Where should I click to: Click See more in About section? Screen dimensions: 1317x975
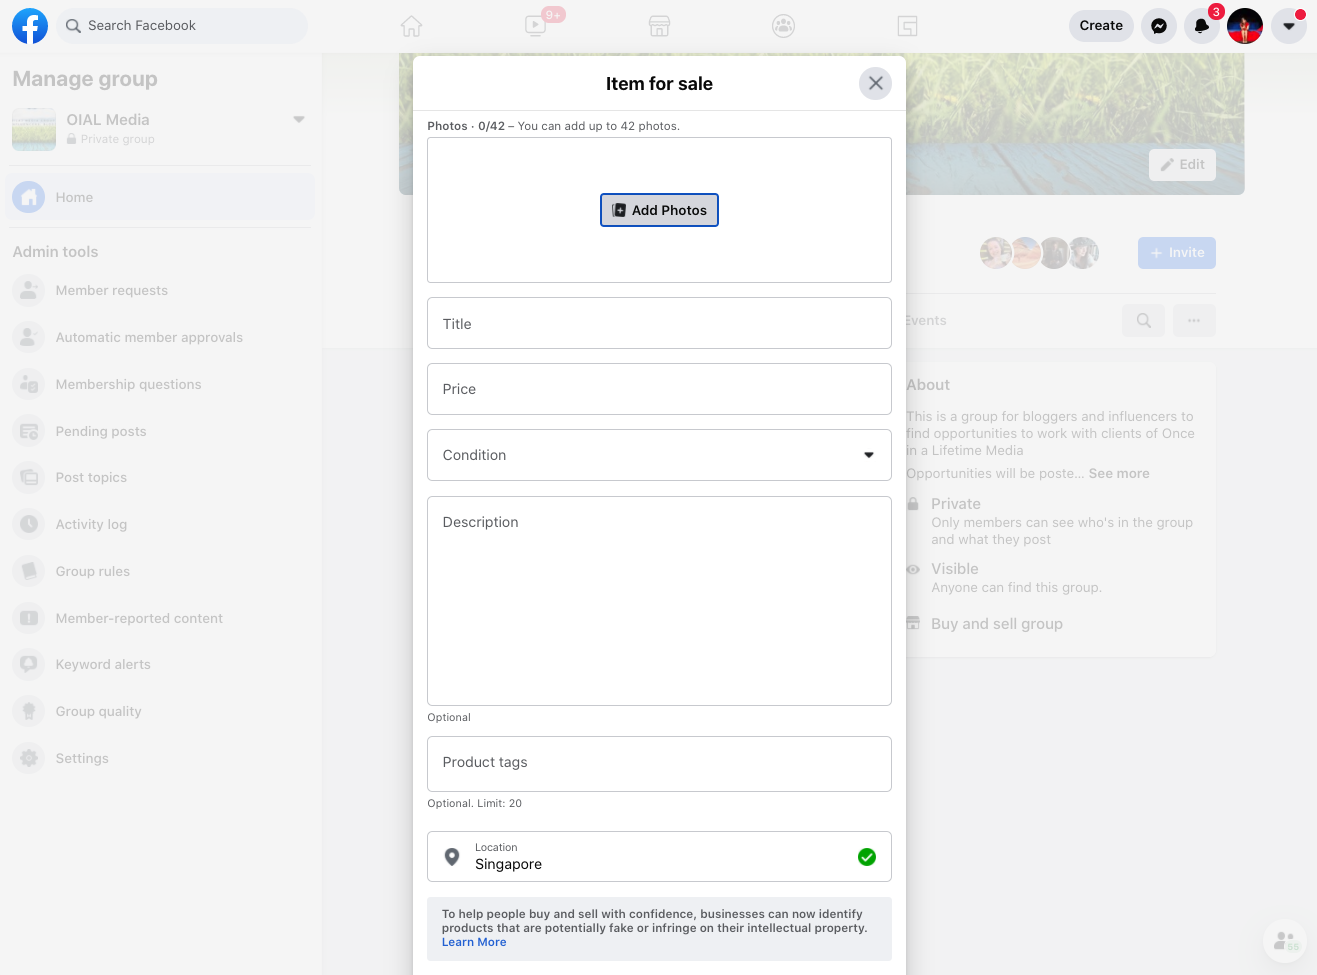(x=1119, y=473)
